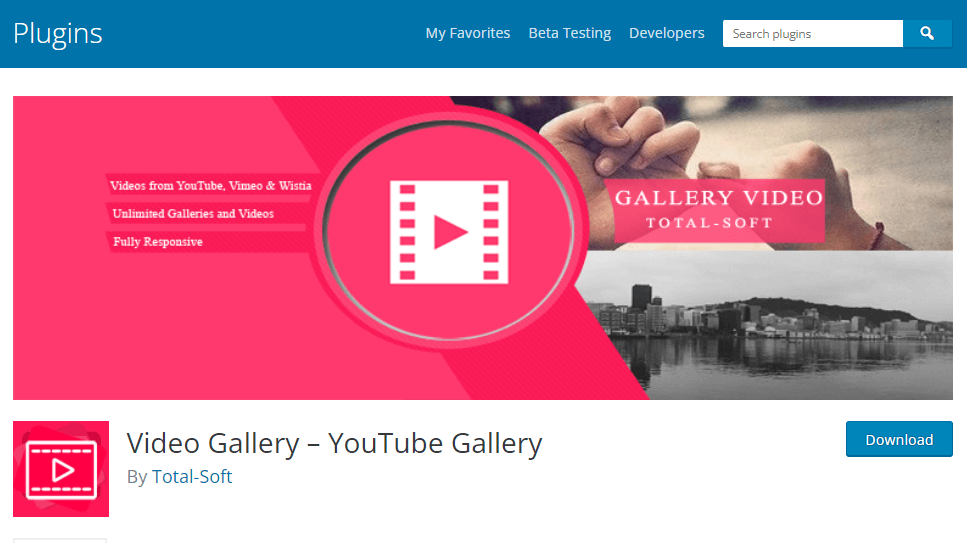Go to the Plugins heading link
967x543 pixels.
[x=57, y=34]
